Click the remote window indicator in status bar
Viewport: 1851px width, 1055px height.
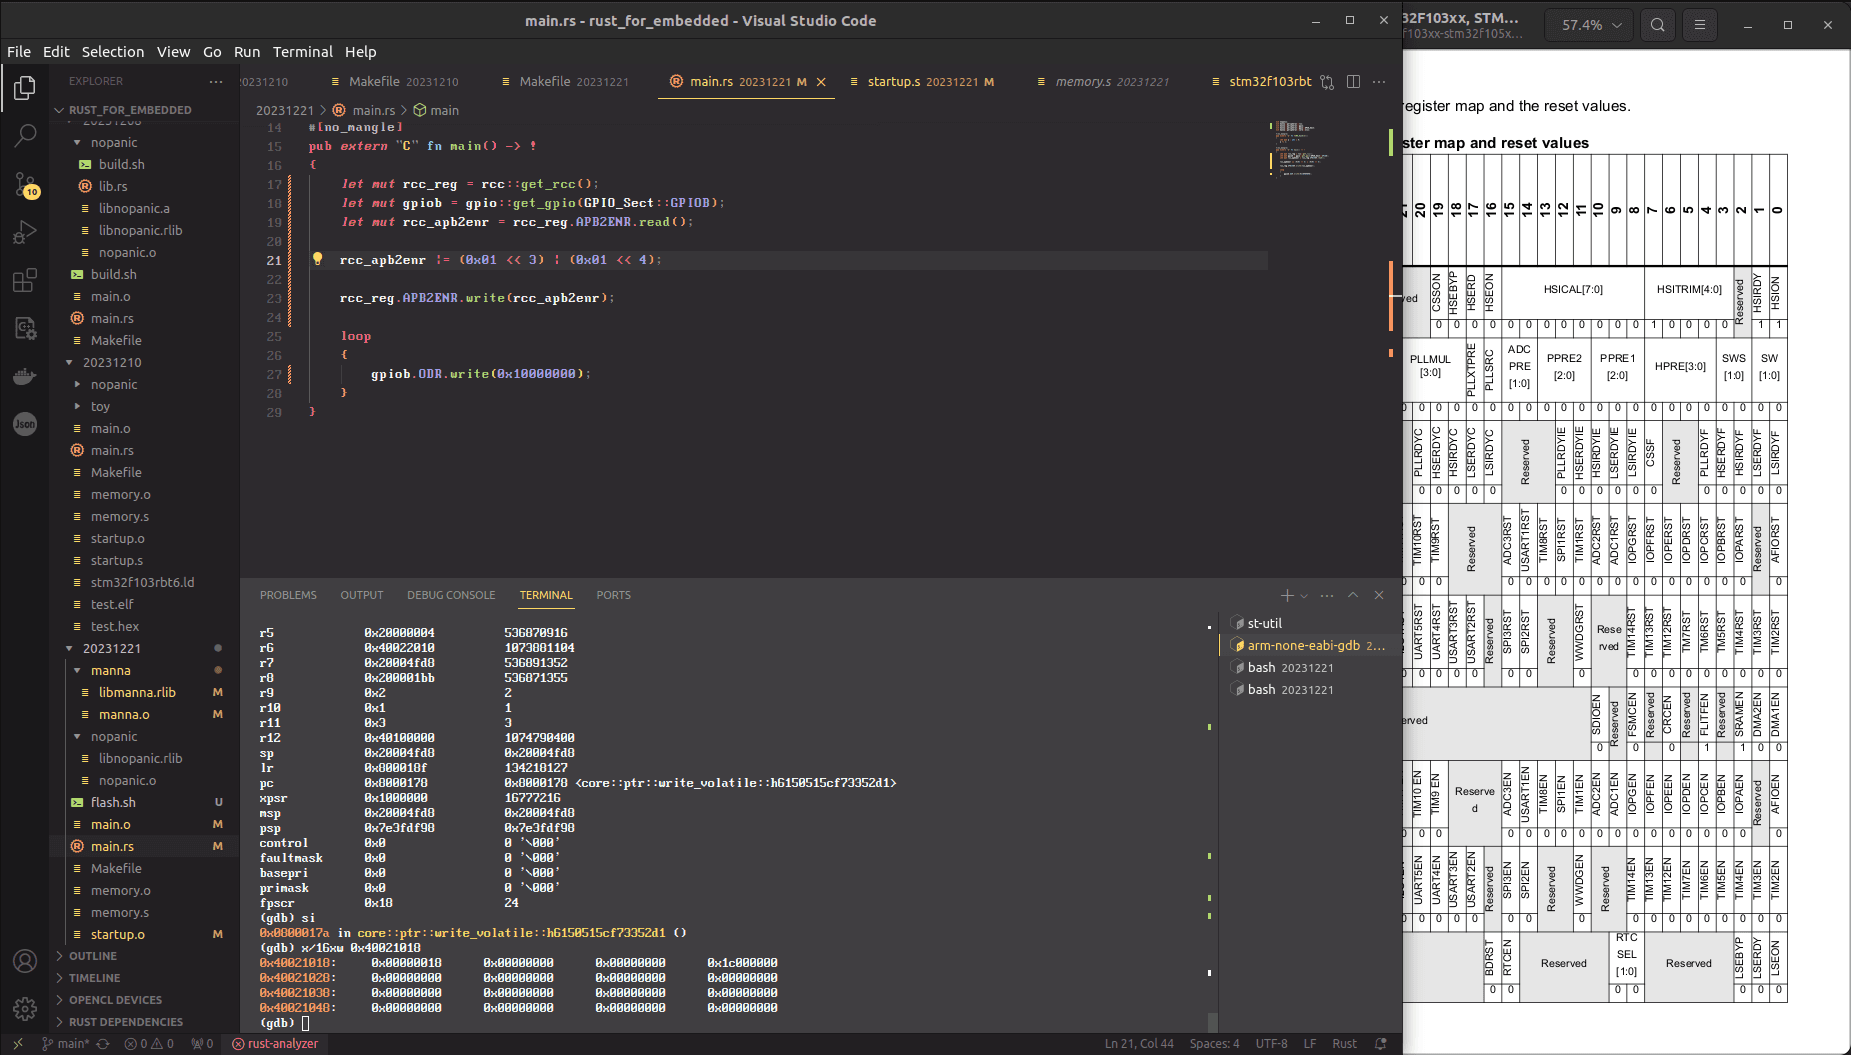click(17, 1043)
